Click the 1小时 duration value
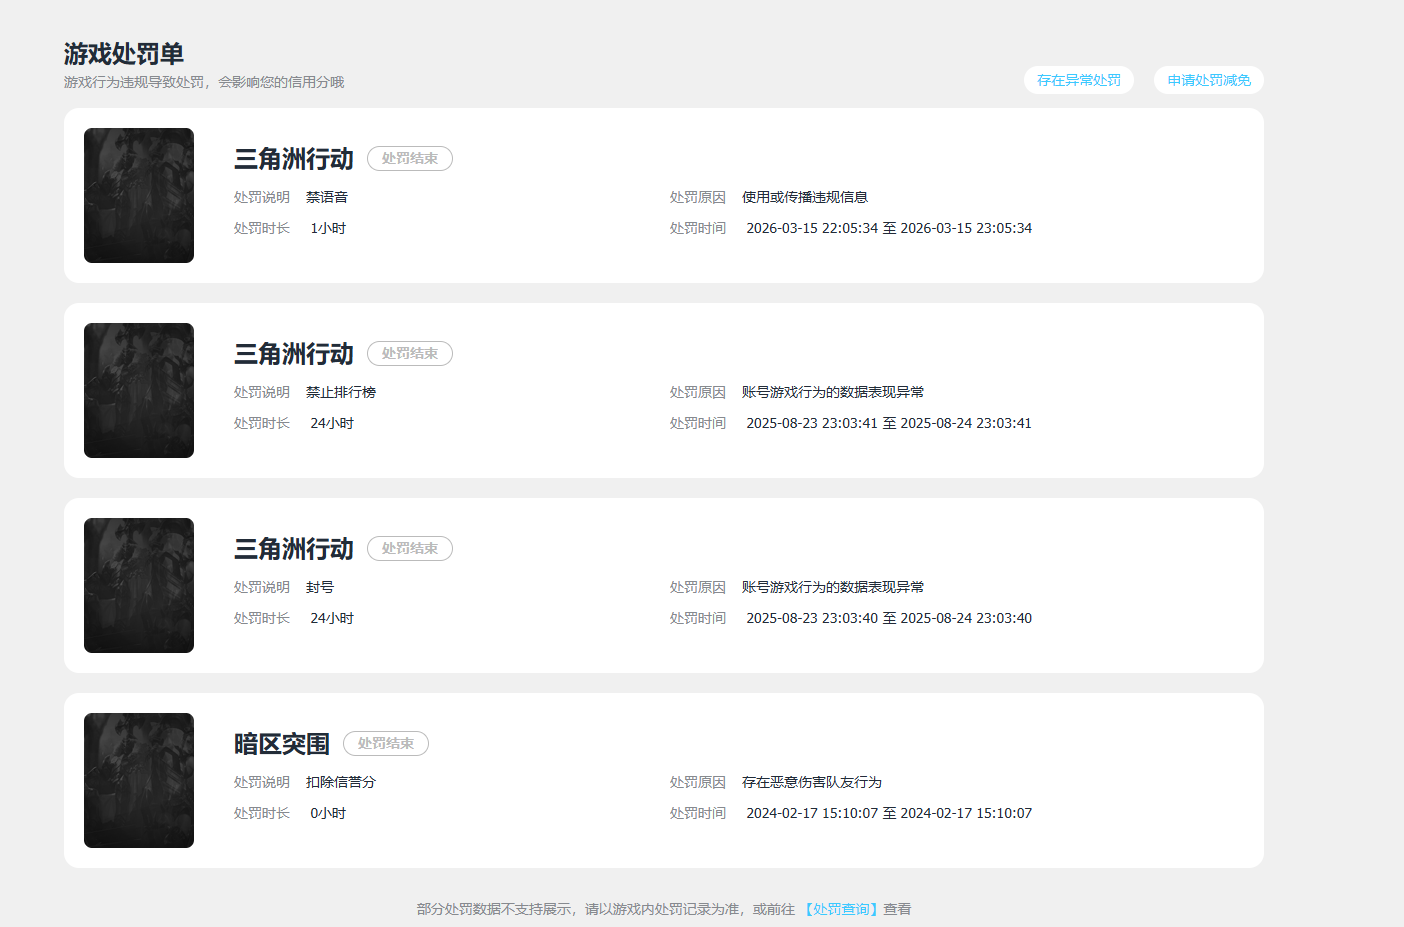 328,228
